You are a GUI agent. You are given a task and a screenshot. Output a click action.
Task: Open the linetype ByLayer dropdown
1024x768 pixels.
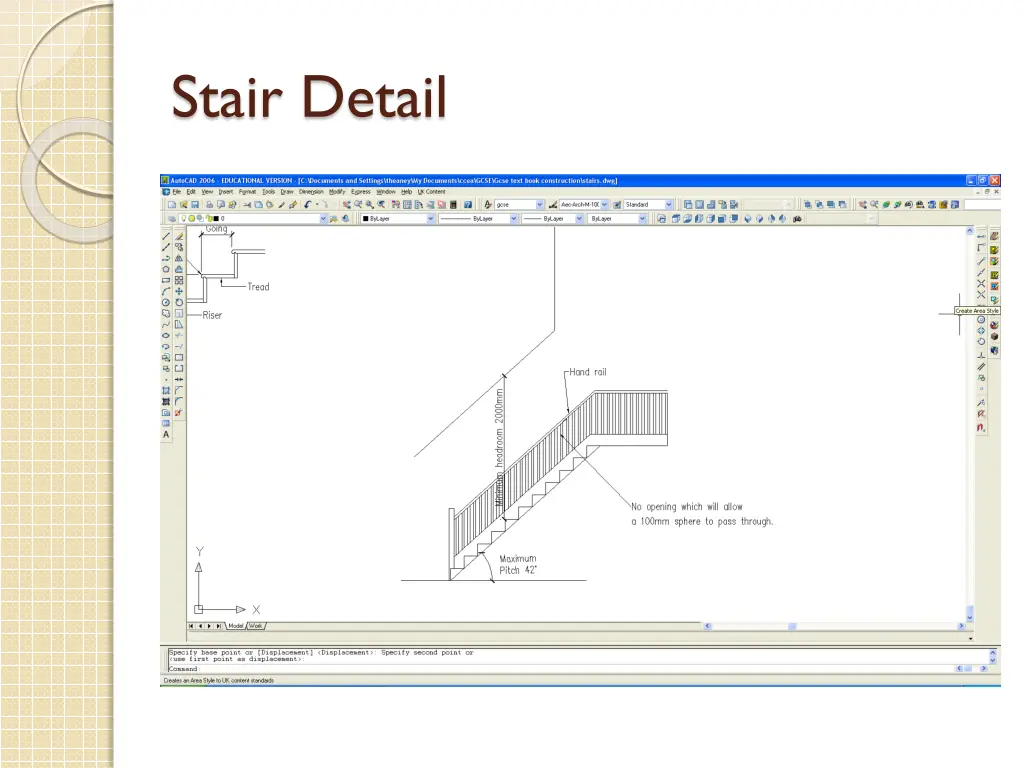(513, 219)
